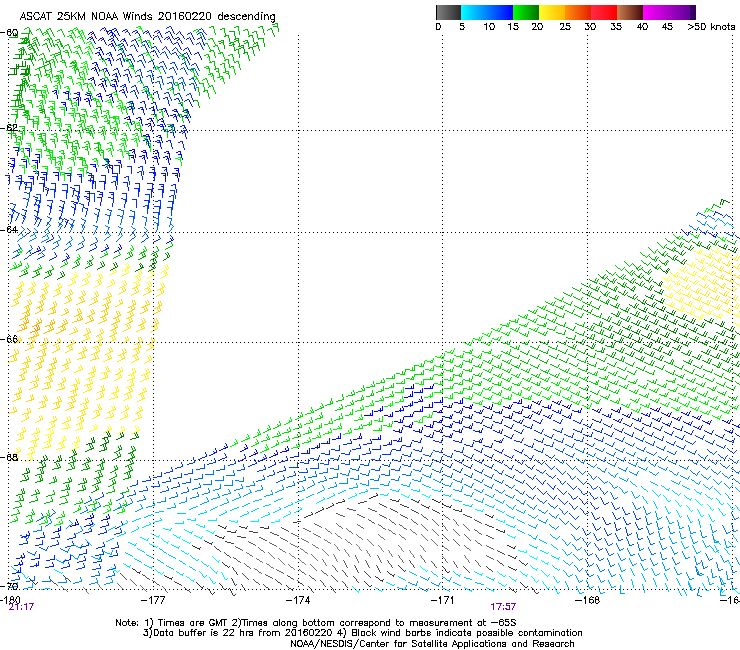Click the -174 longitude axis label
Viewport: 740px width, 650px height.
click(298, 599)
